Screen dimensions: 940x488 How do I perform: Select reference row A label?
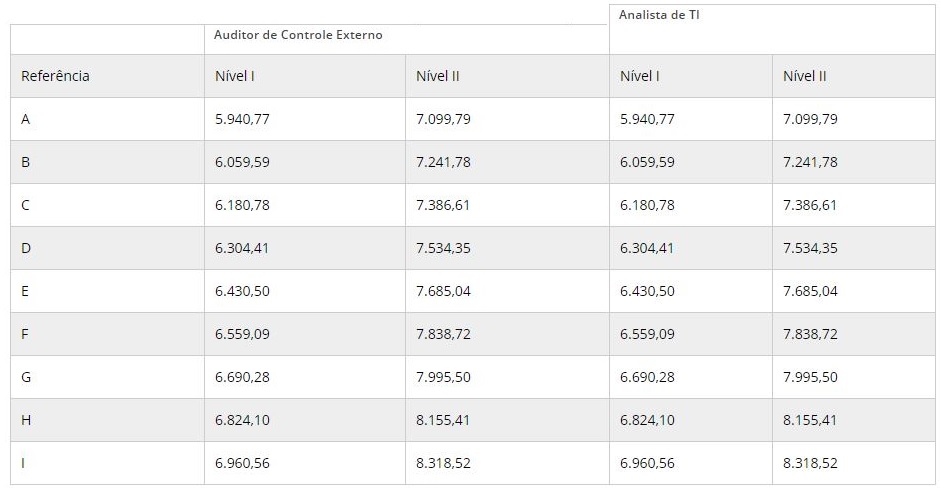[x=25, y=119]
